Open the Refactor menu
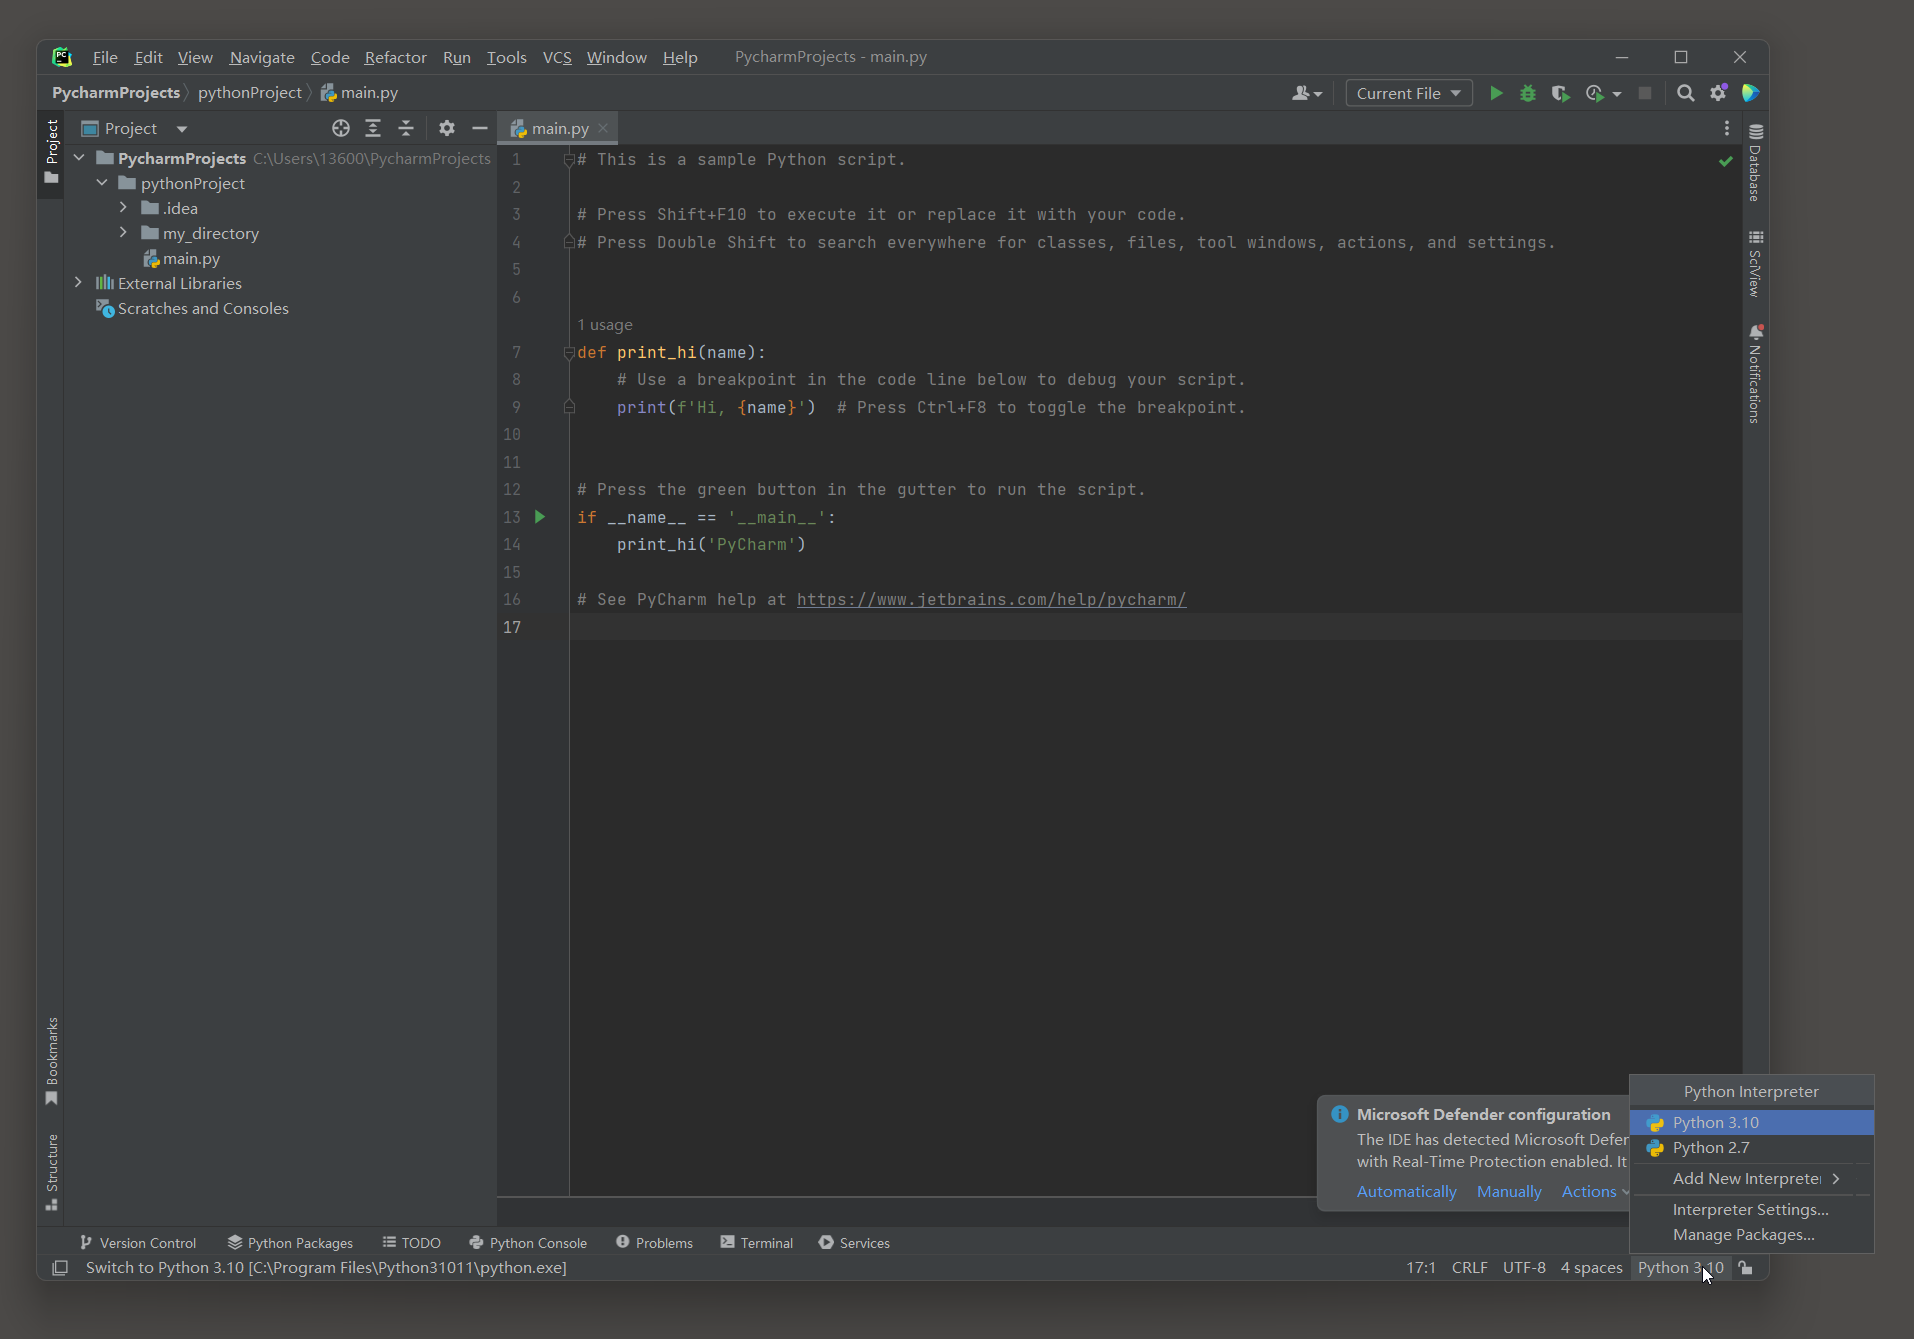Image resolution: width=1914 pixels, height=1339 pixels. (x=395, y=57)
